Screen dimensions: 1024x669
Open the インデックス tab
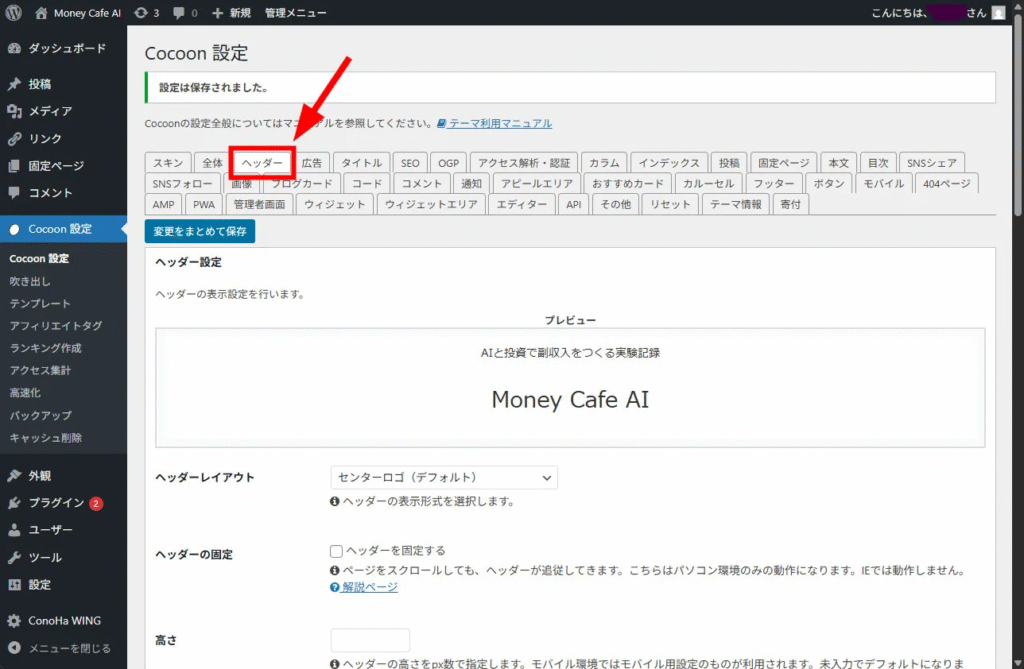click(x=669, y=163)
